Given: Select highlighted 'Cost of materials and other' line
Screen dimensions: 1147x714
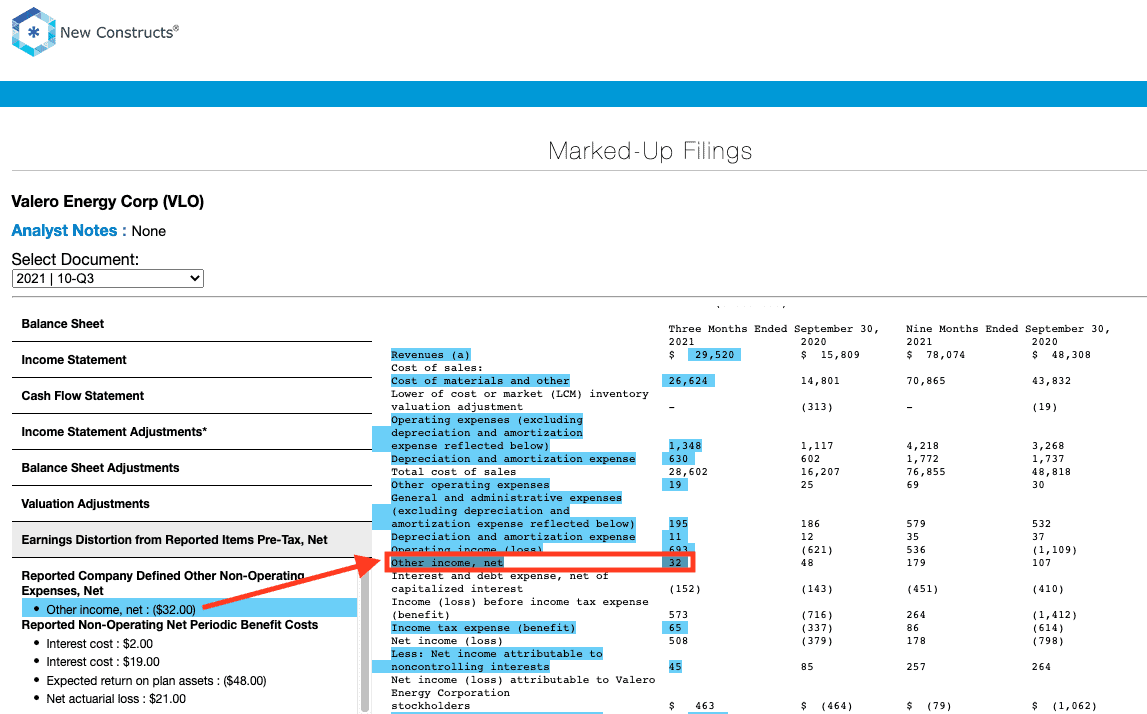Looking at the screenshot, I should coord(480,381).
